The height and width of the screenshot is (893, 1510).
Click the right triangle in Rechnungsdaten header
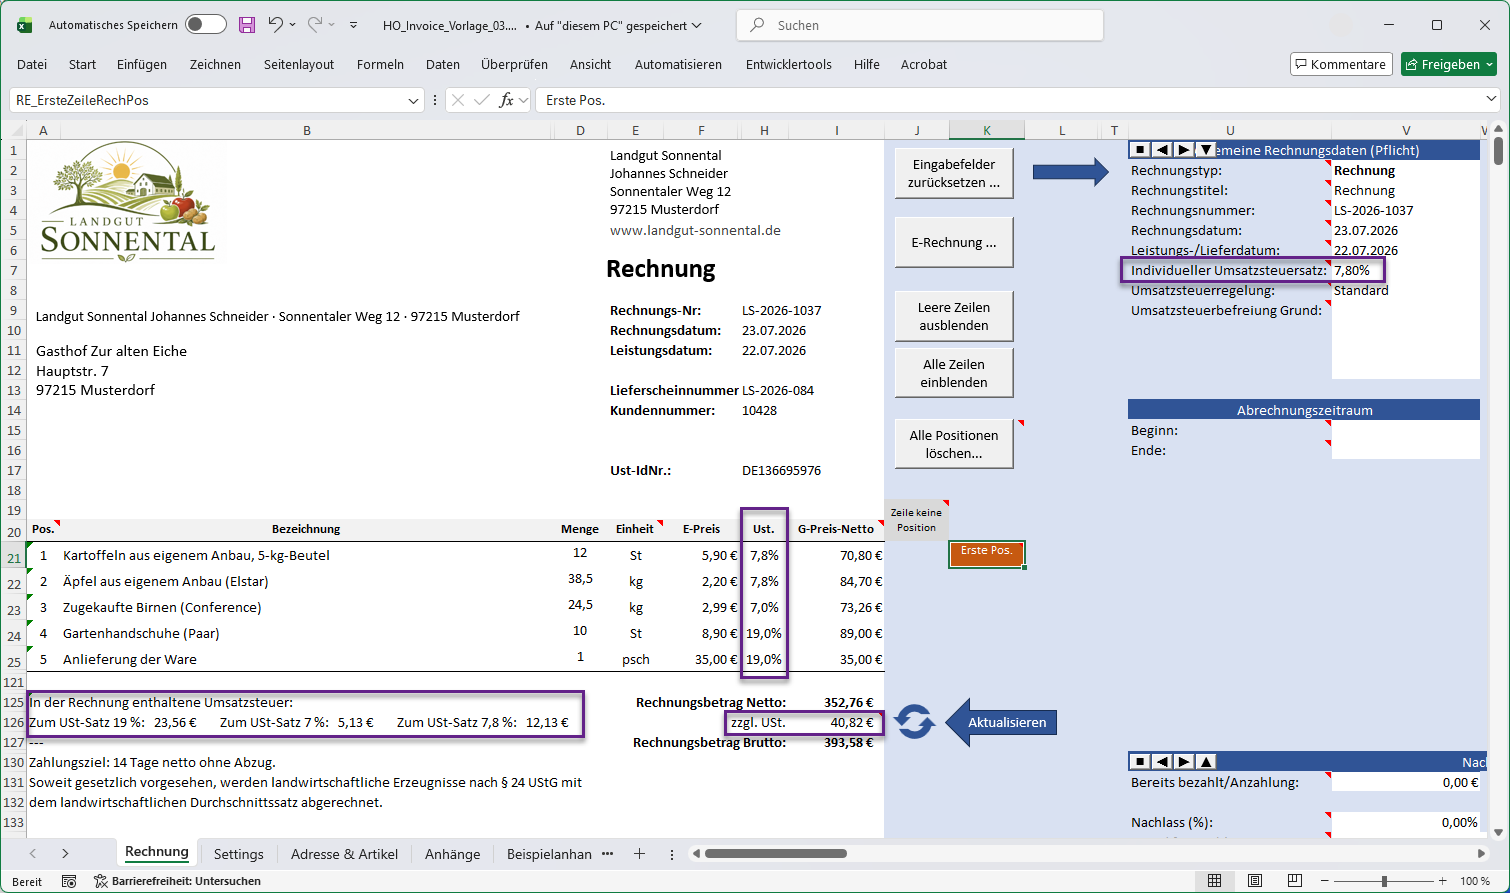1184,150
